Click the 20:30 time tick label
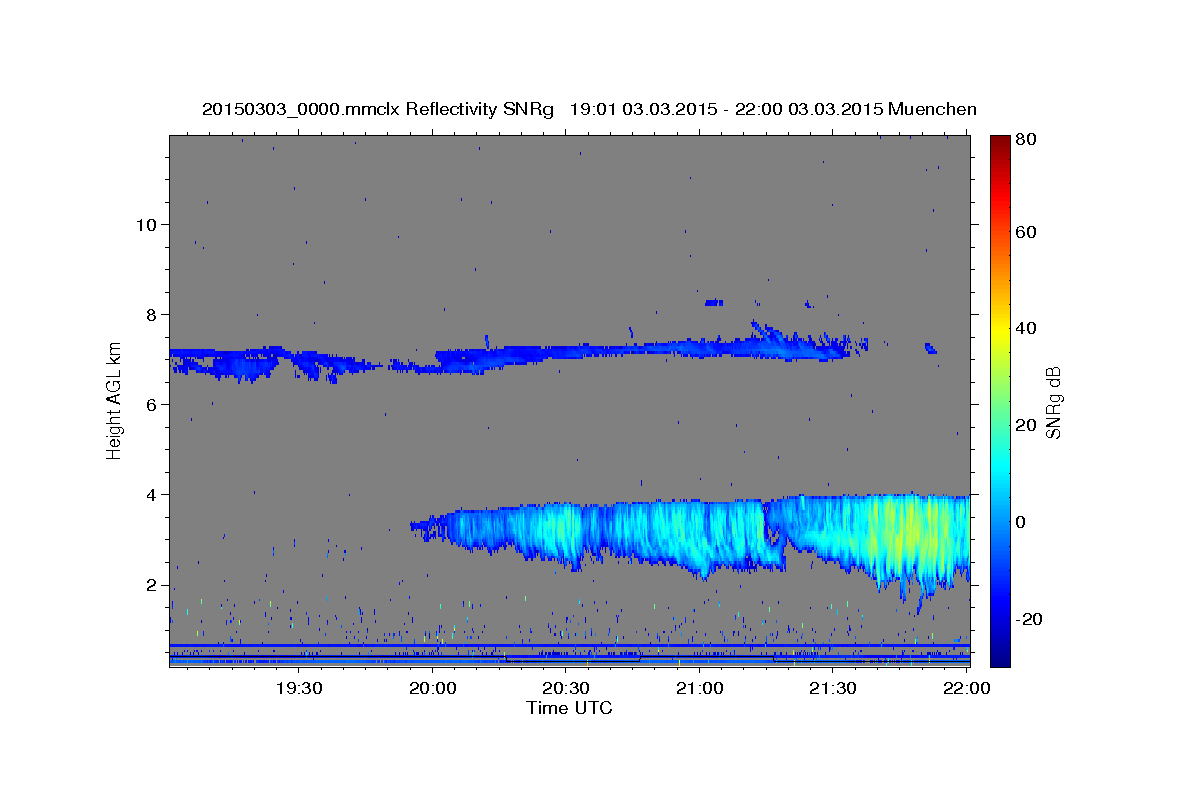1200x800 pixels. pyautogui.click(x=565, y=688)
